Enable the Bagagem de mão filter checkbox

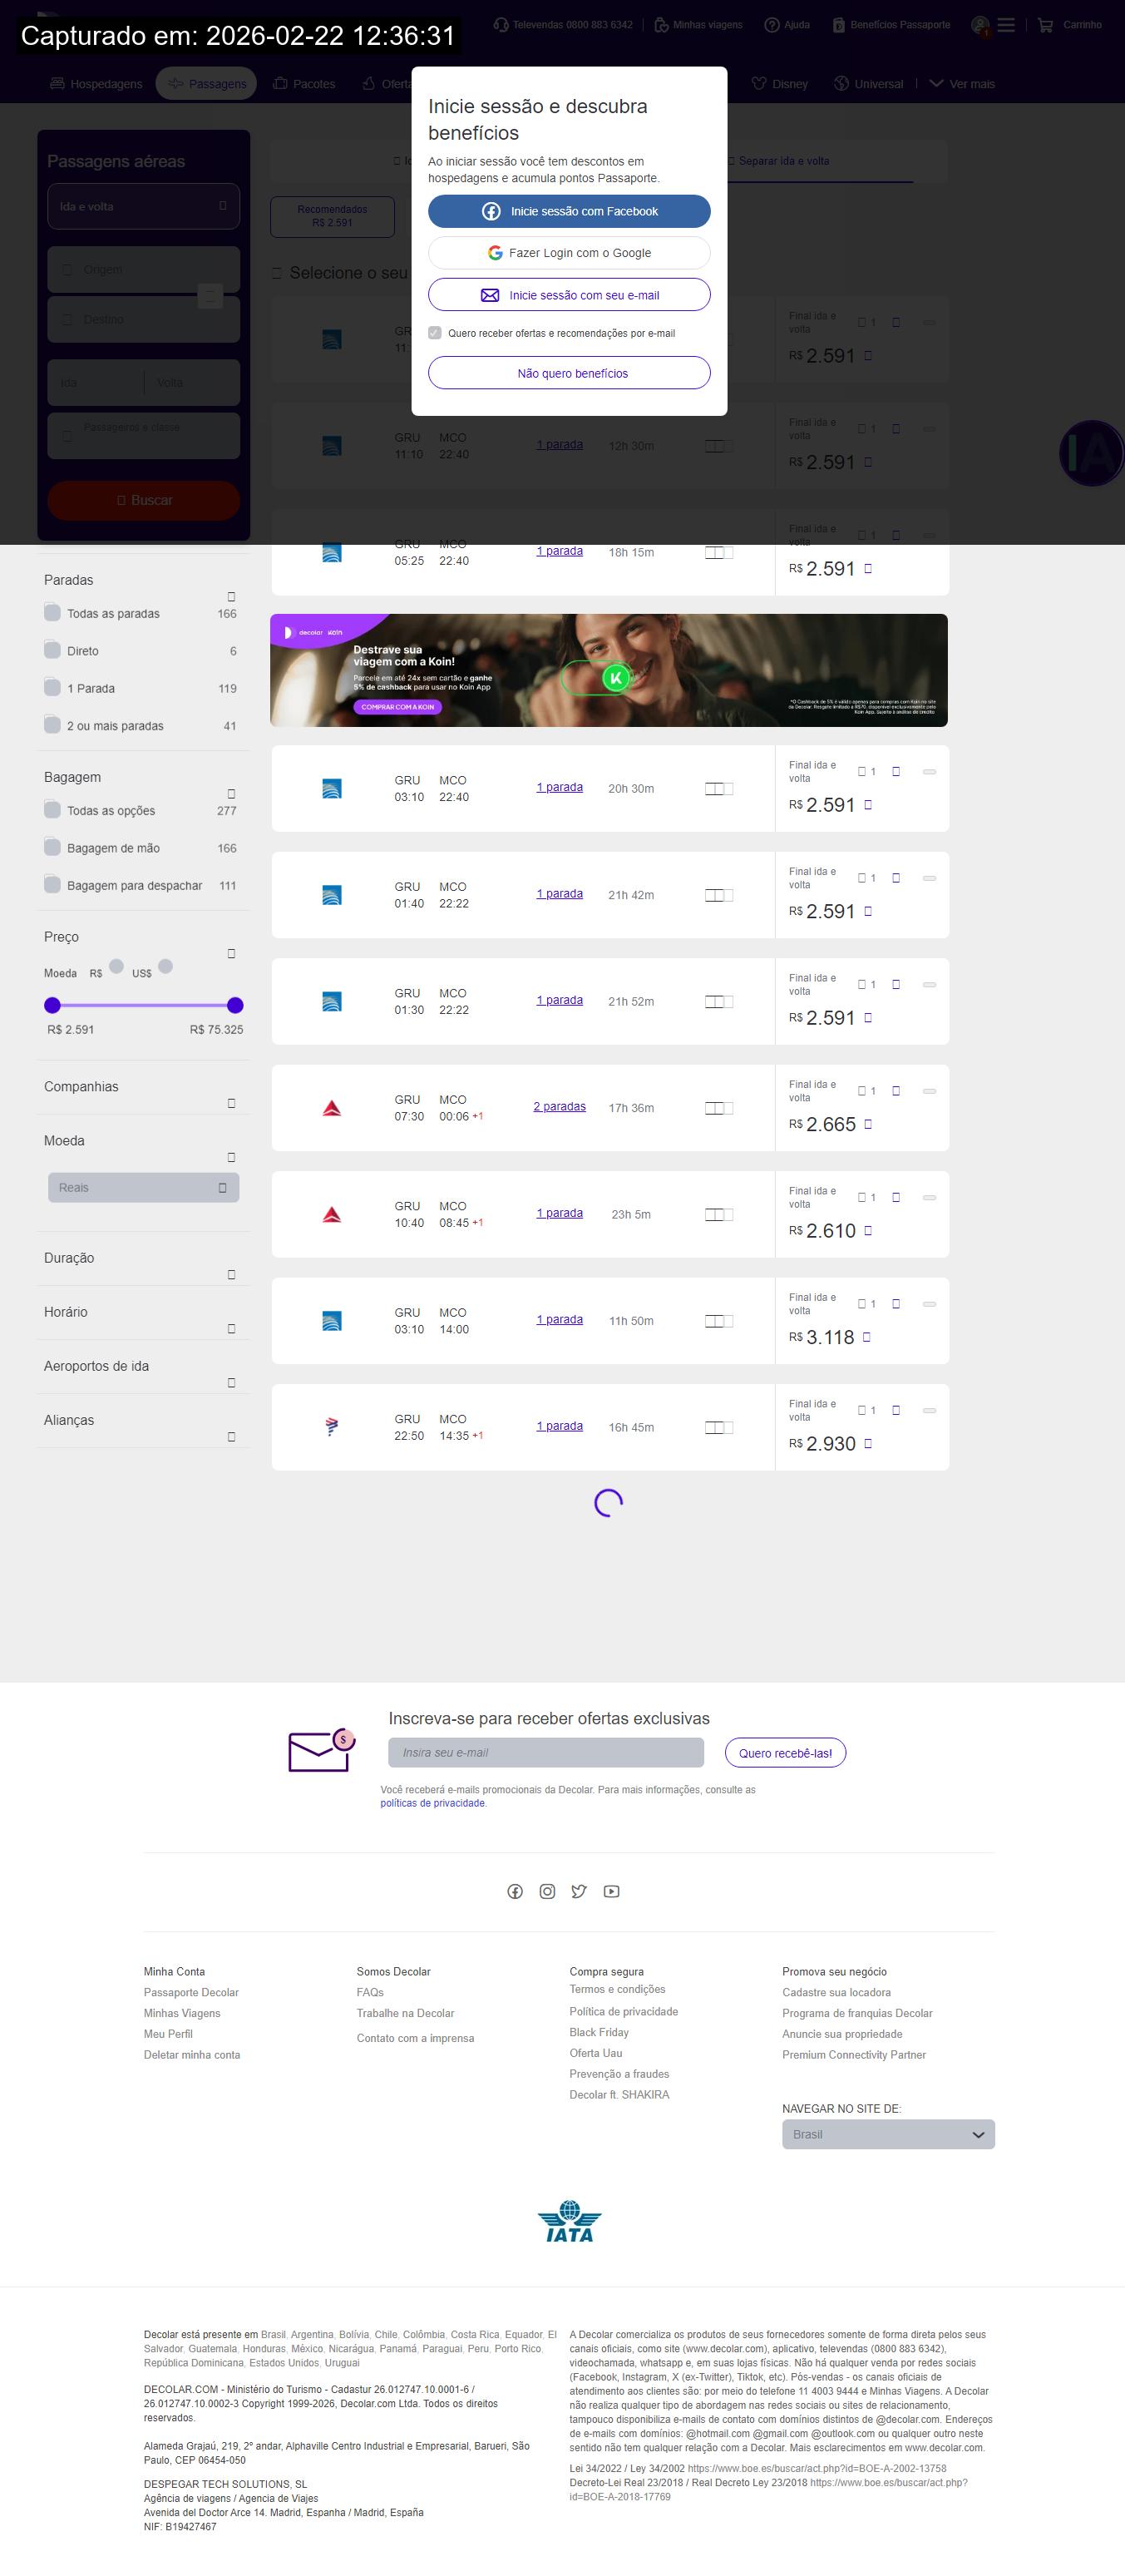[52, 847]
